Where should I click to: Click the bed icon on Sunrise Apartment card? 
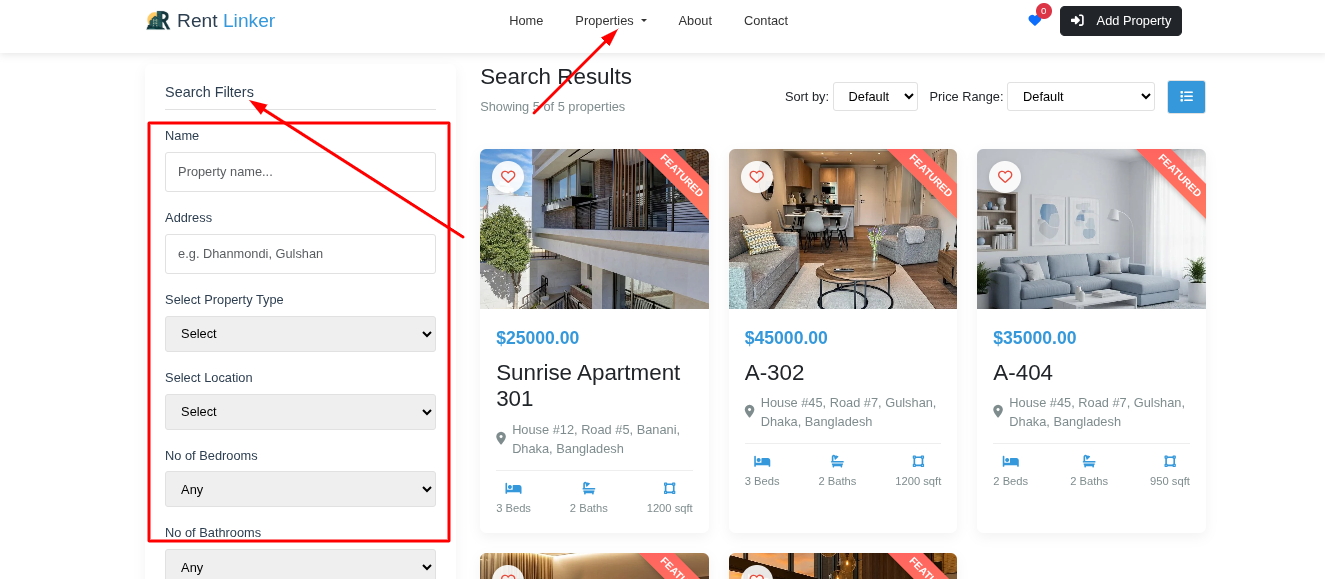513,488
